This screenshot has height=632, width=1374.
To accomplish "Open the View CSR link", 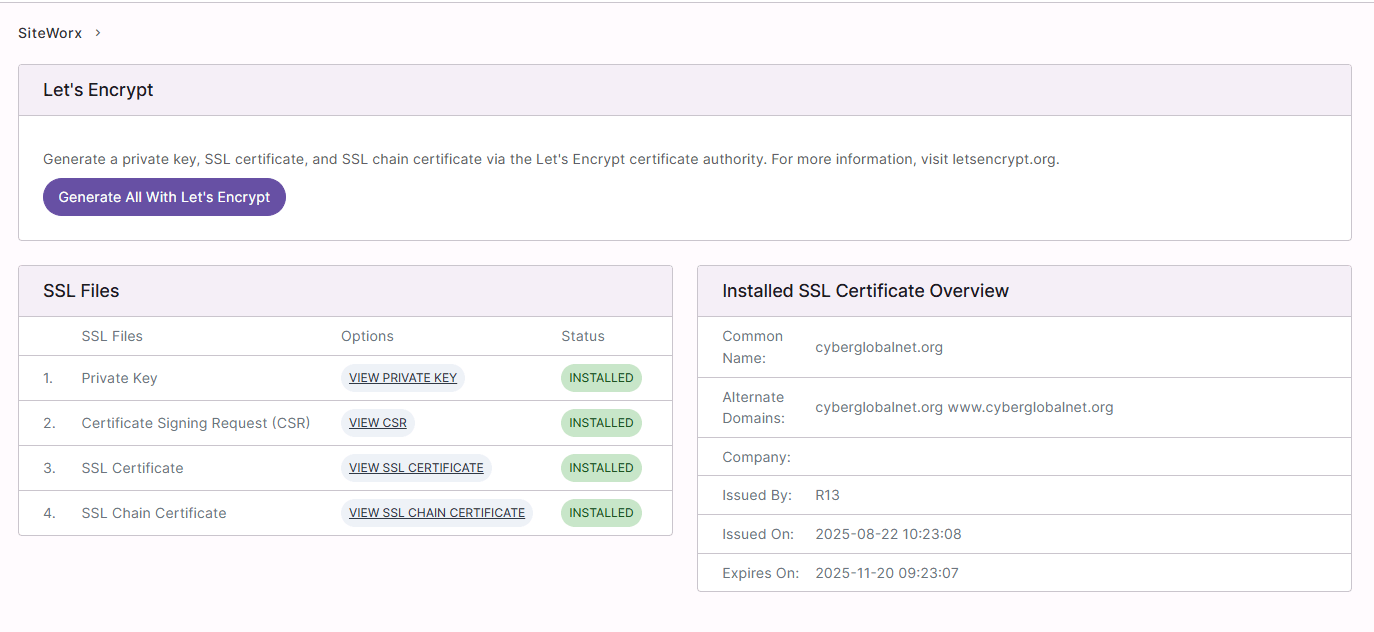I will coord(378,423).
